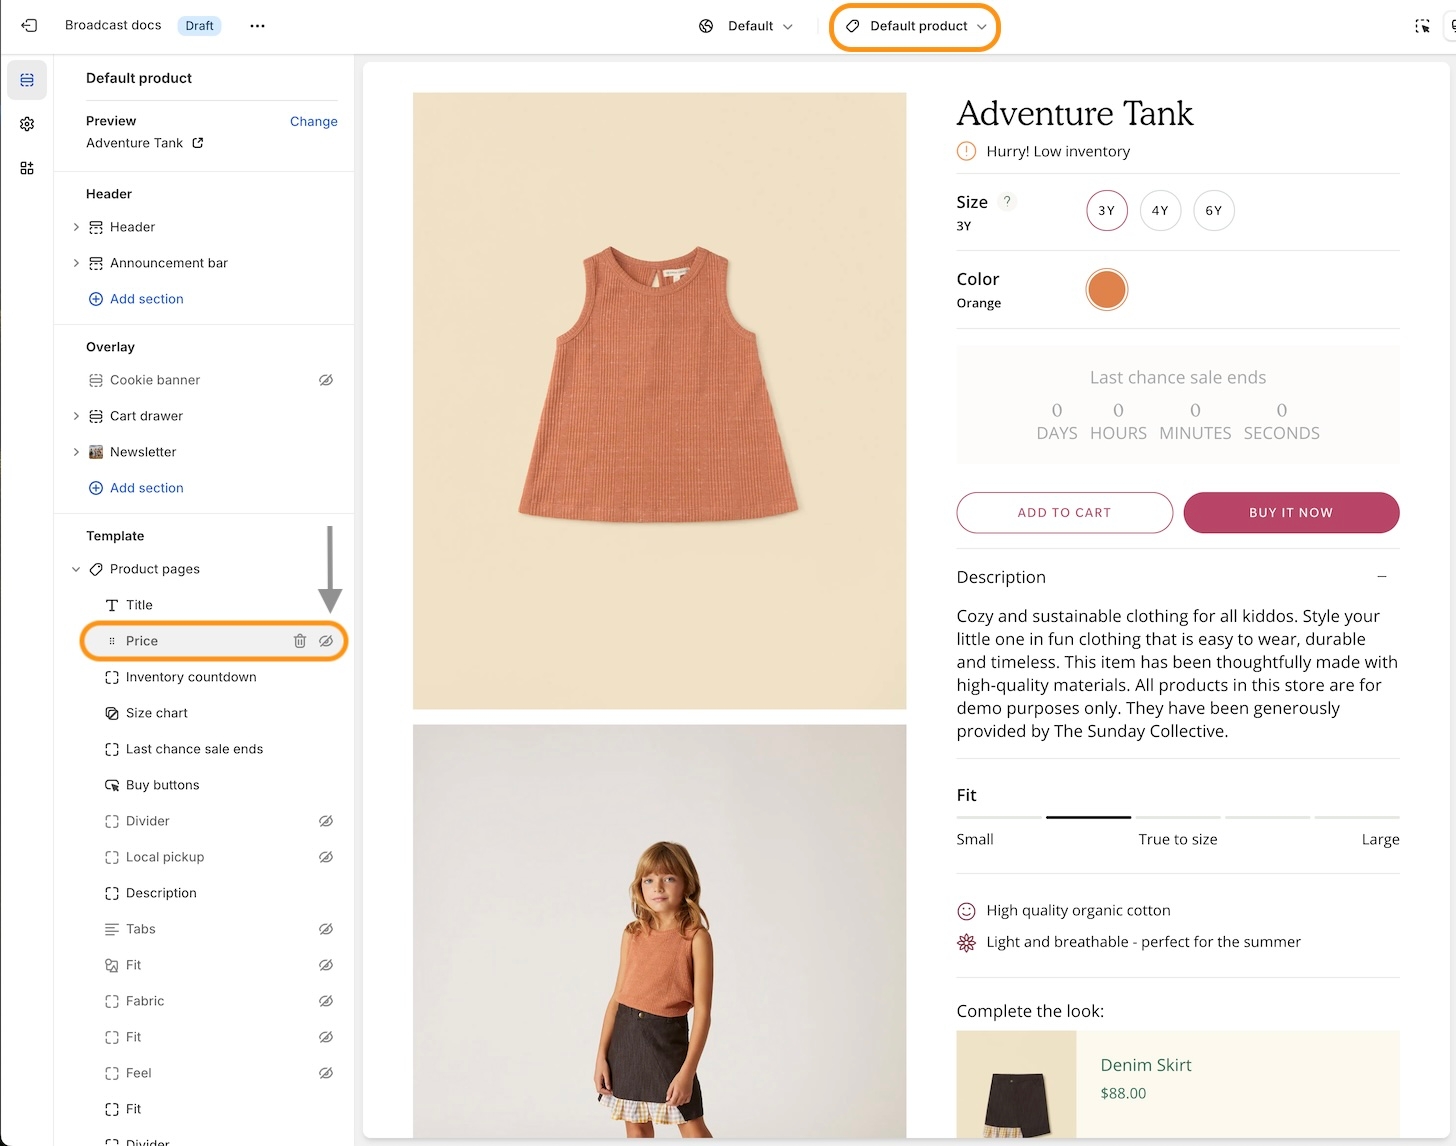The image size is (1456, 1146).
Task: Open the app embeds sidebar icon
Action: 27,168
